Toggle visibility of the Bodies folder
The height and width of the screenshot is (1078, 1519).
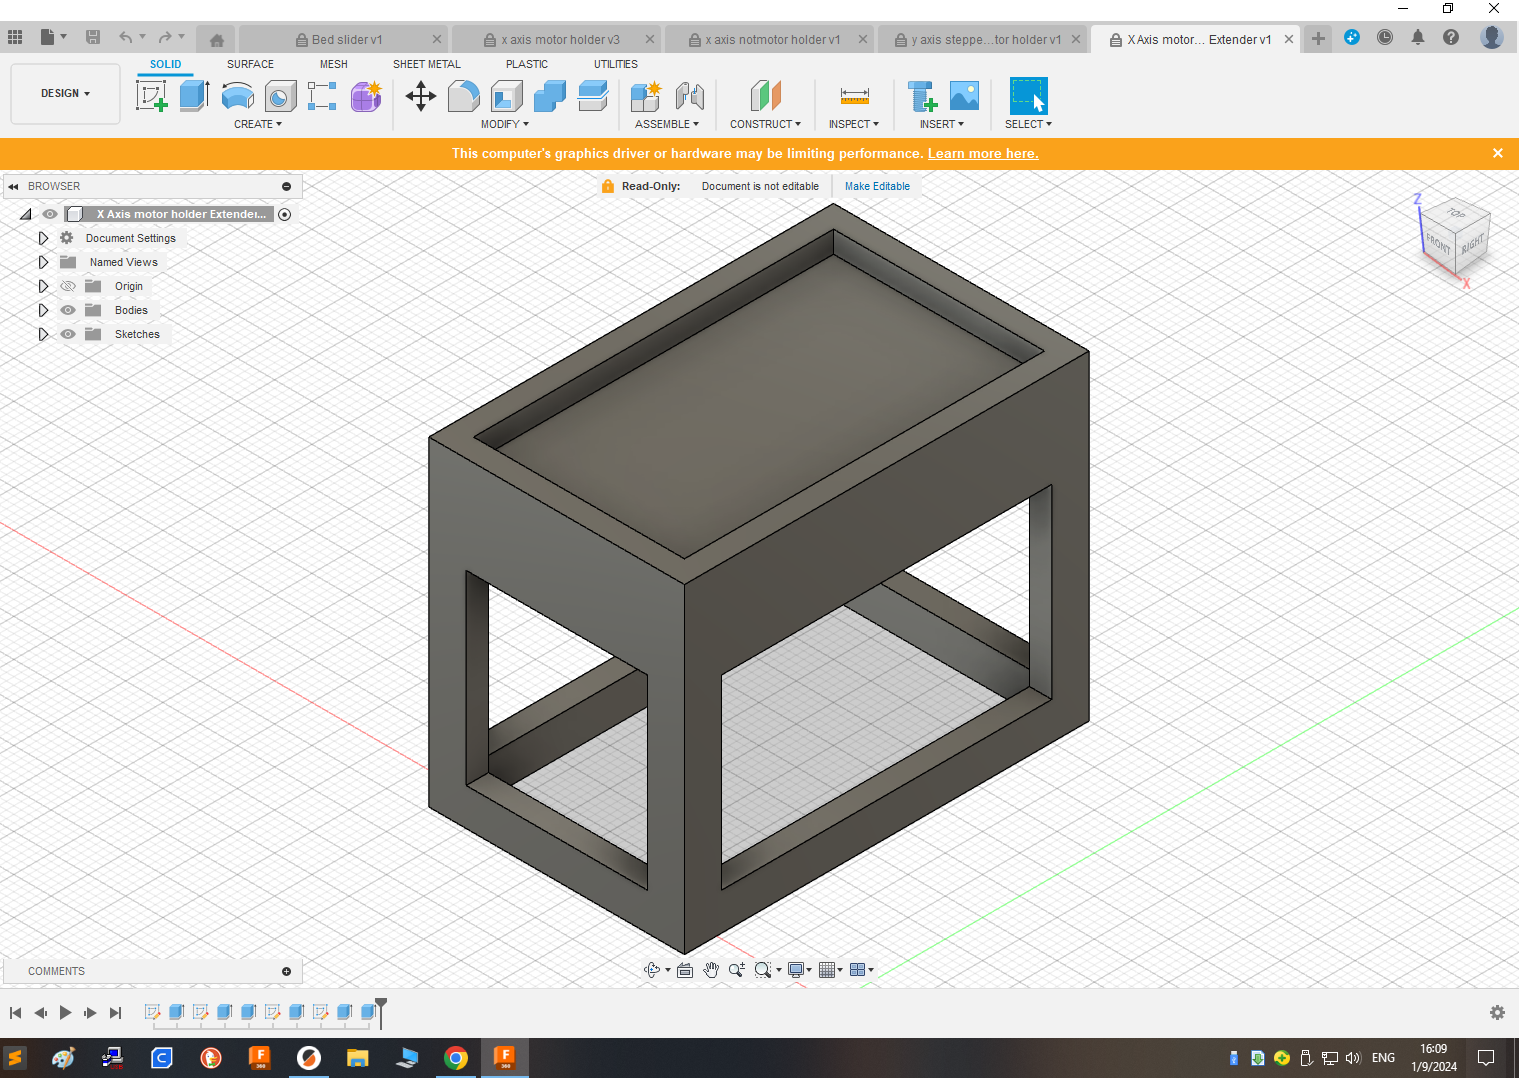pyautogui.click(x=67, y=310)
